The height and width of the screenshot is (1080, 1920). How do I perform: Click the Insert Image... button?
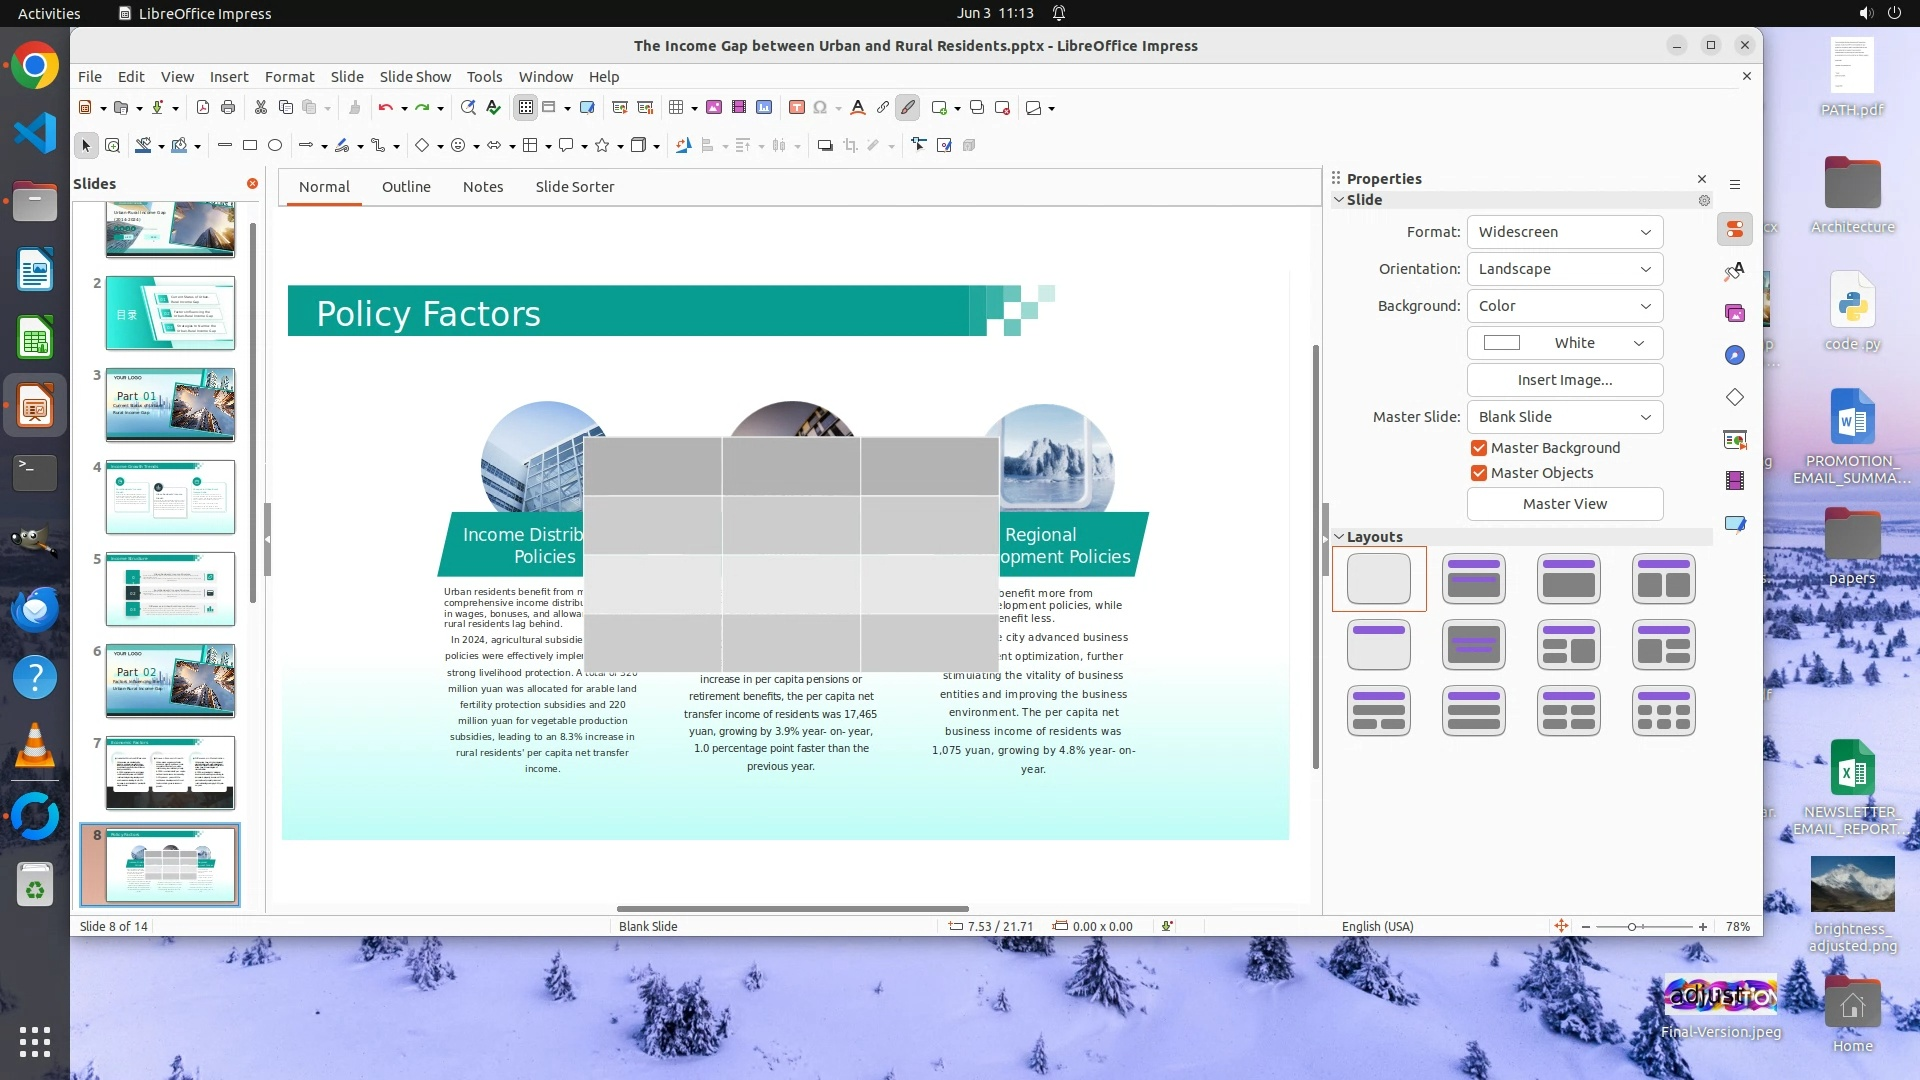coord(1564,380)
